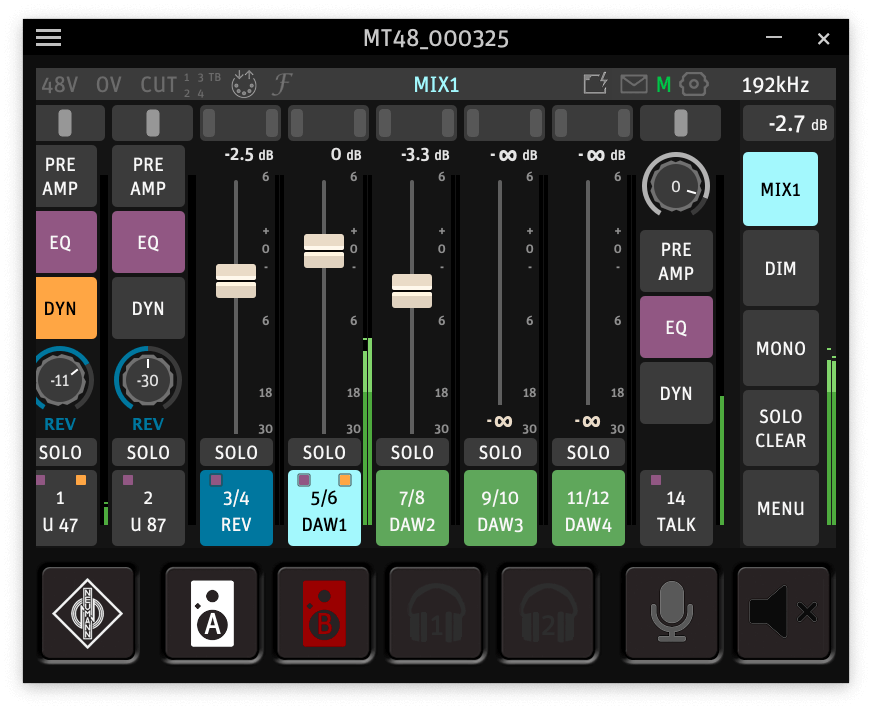Select headphone output 1
The image size is (872, 710).
coord(435,613)
